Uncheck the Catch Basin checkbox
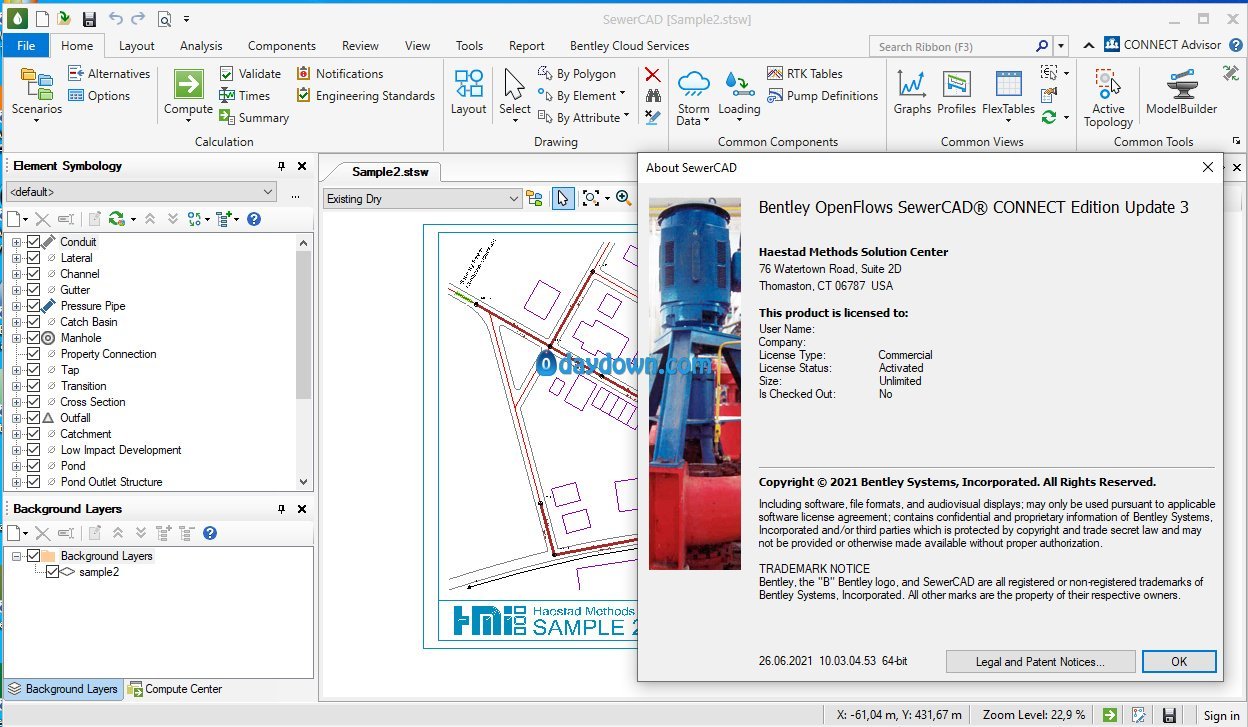This screenshot has width=1248, height=727. 33,322
